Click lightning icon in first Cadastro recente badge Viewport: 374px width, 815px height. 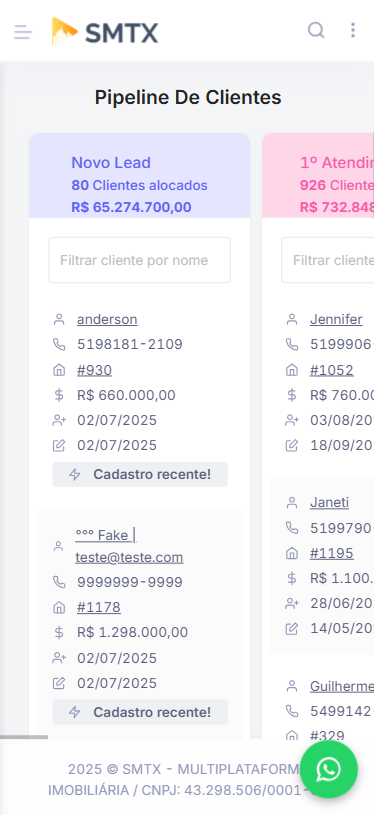(75, 475)
